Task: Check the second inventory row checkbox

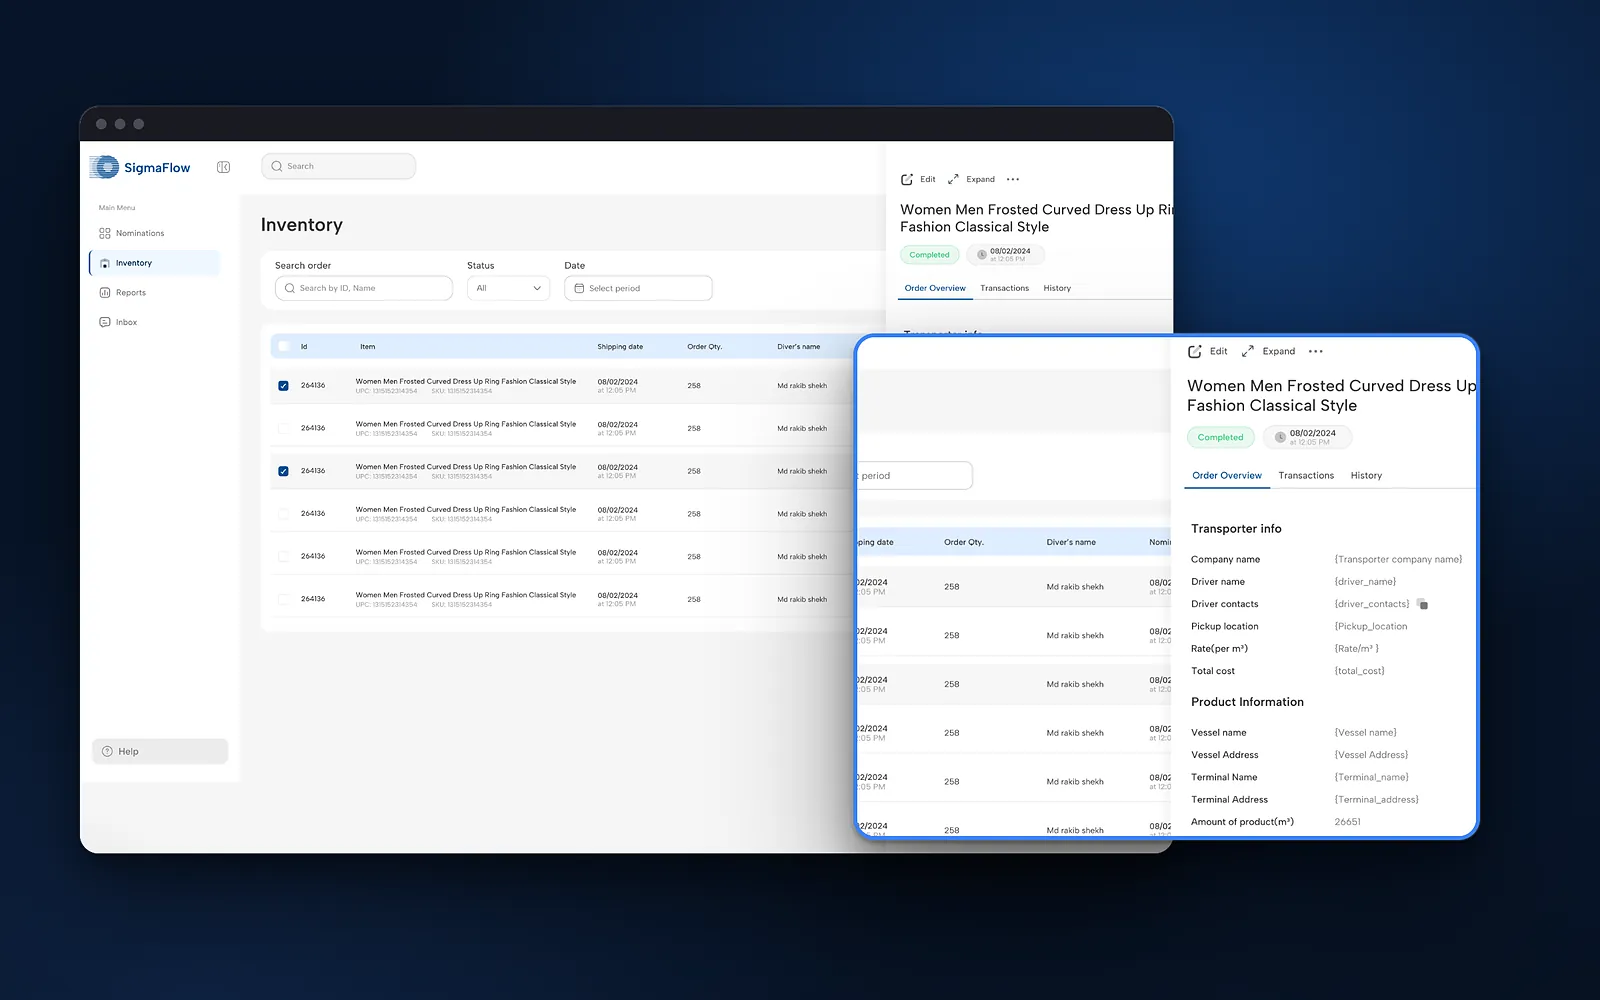Action: [283, 428]
